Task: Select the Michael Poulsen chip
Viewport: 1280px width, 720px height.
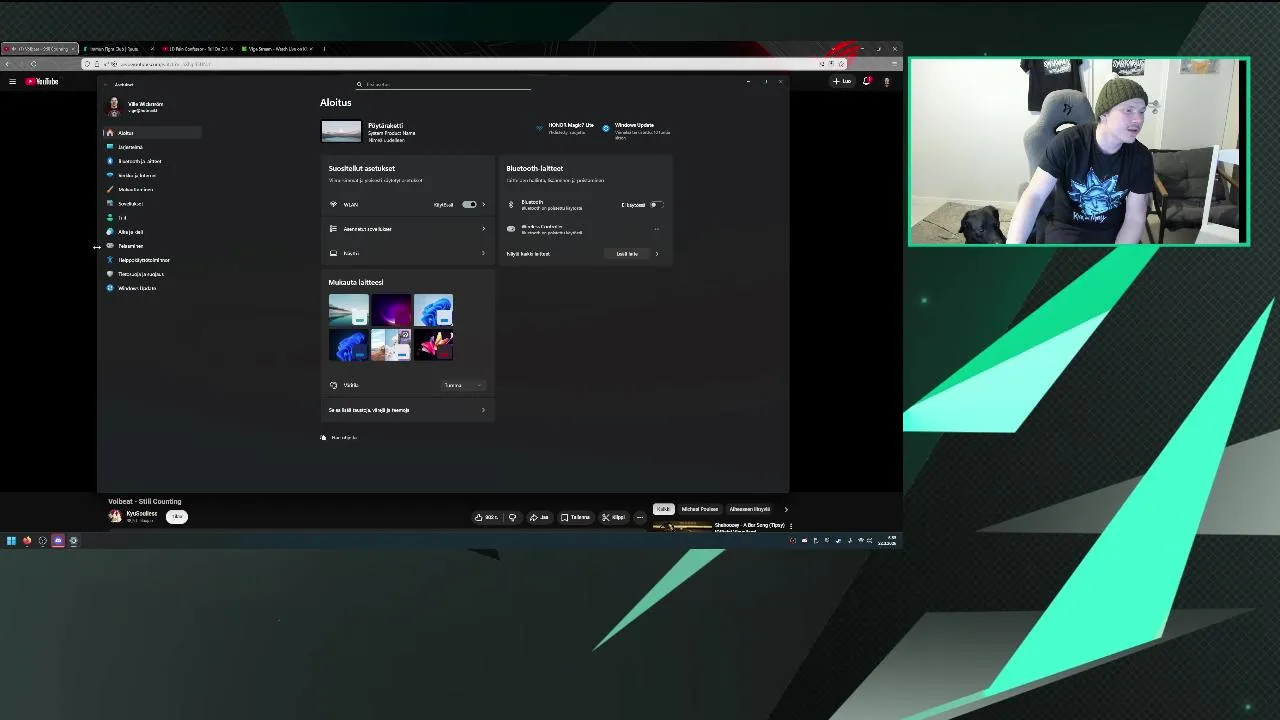Action: coord(700,509)
